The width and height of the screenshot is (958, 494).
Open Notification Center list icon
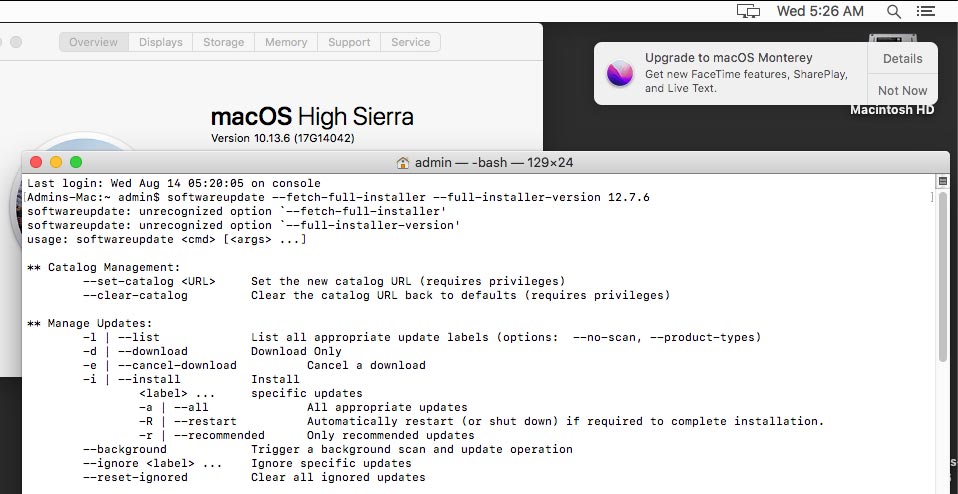(926, 11)
